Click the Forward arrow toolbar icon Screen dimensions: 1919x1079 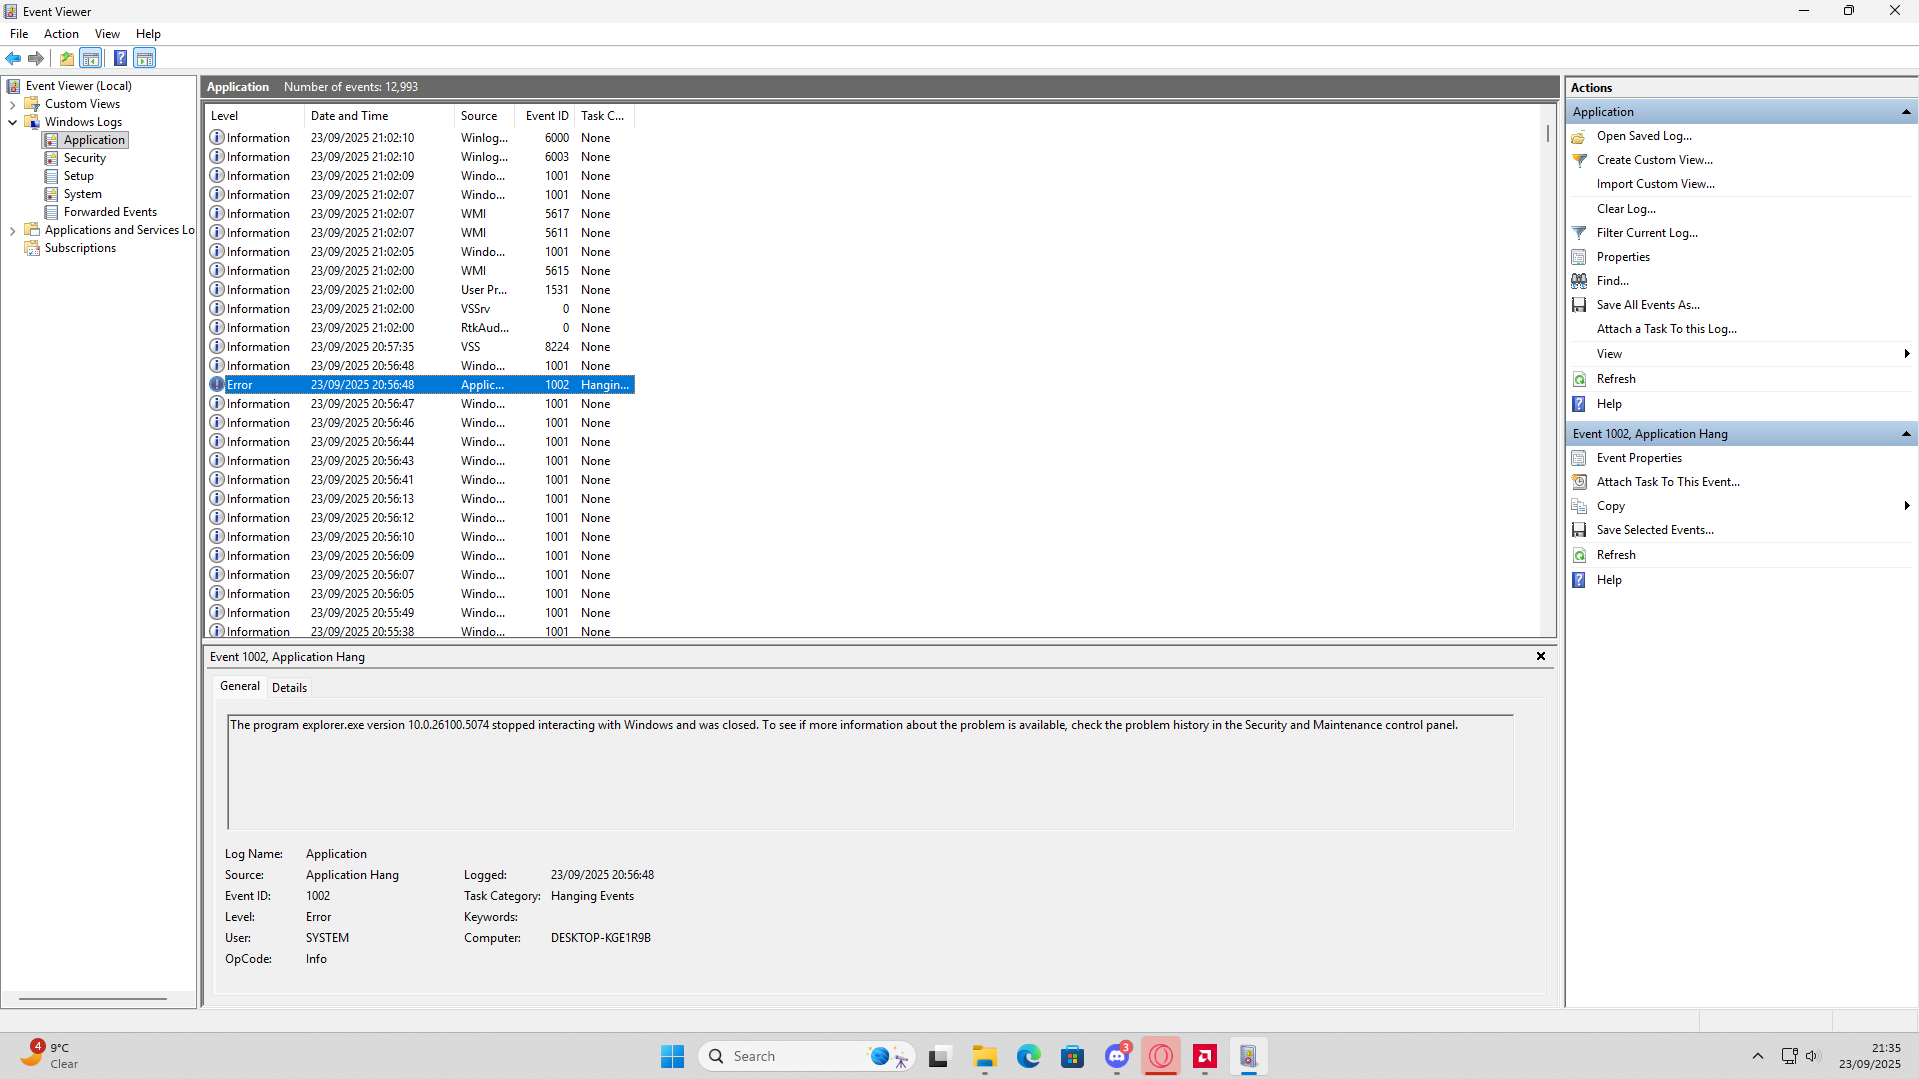pyautogui.click(x=36, y=58)
